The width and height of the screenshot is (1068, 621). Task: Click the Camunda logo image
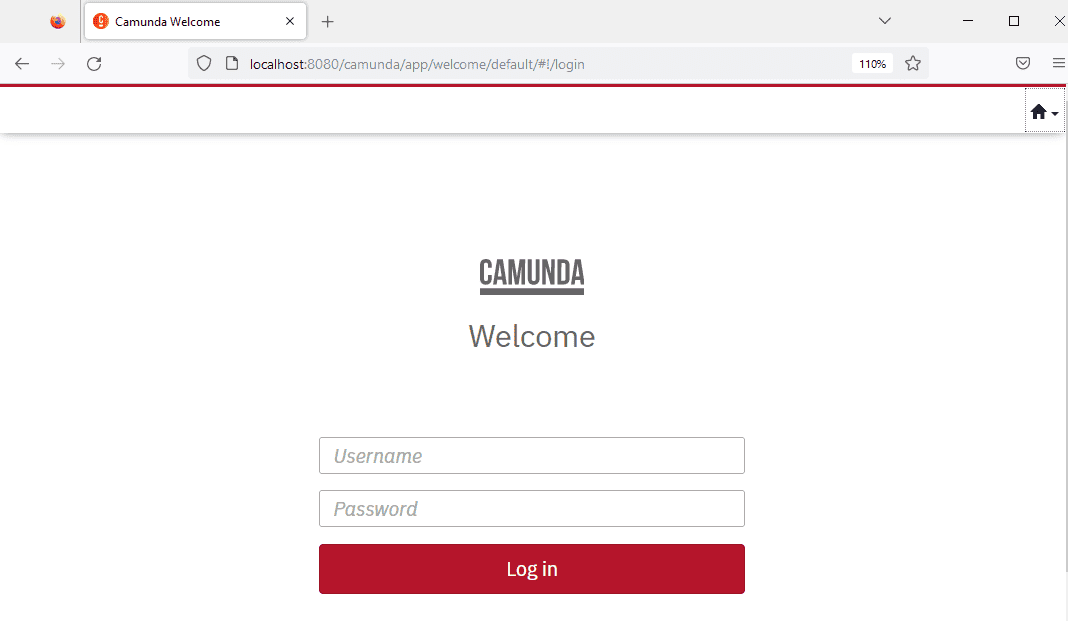(531, 276)
